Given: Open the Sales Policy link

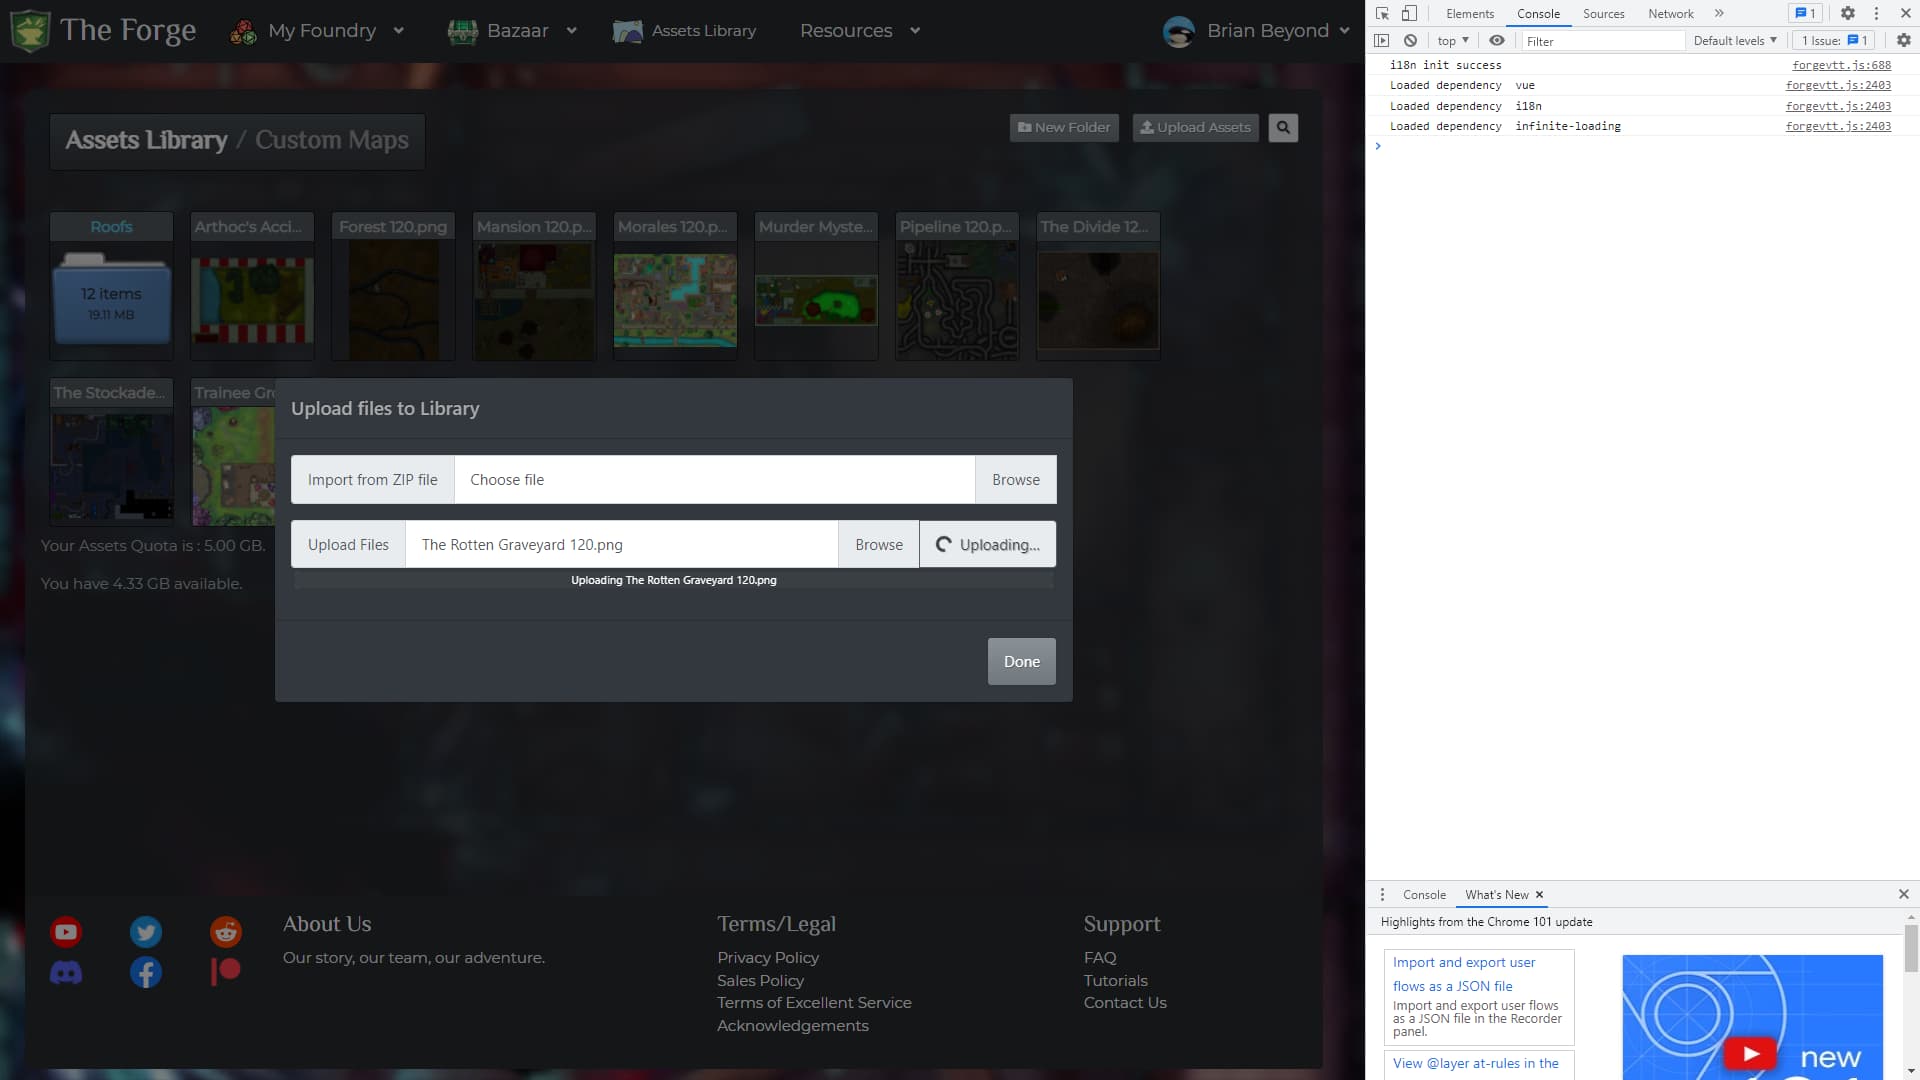Looking at the screenshot, I should tap(760, 981).
